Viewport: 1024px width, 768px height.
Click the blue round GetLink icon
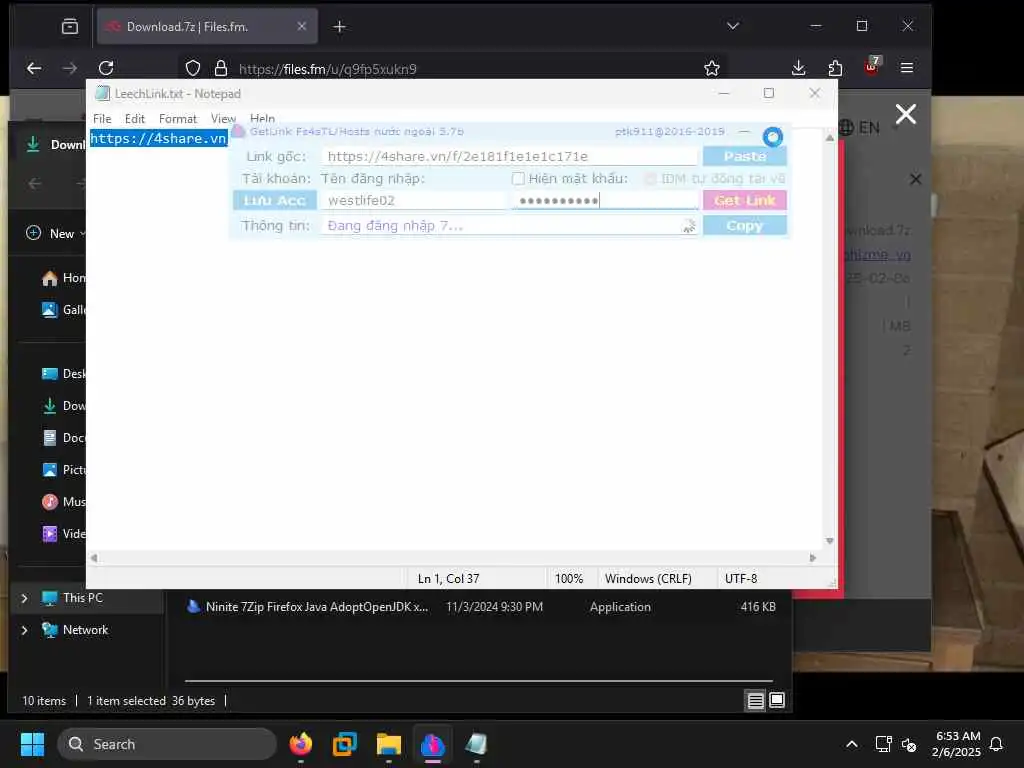click(773, 137)
